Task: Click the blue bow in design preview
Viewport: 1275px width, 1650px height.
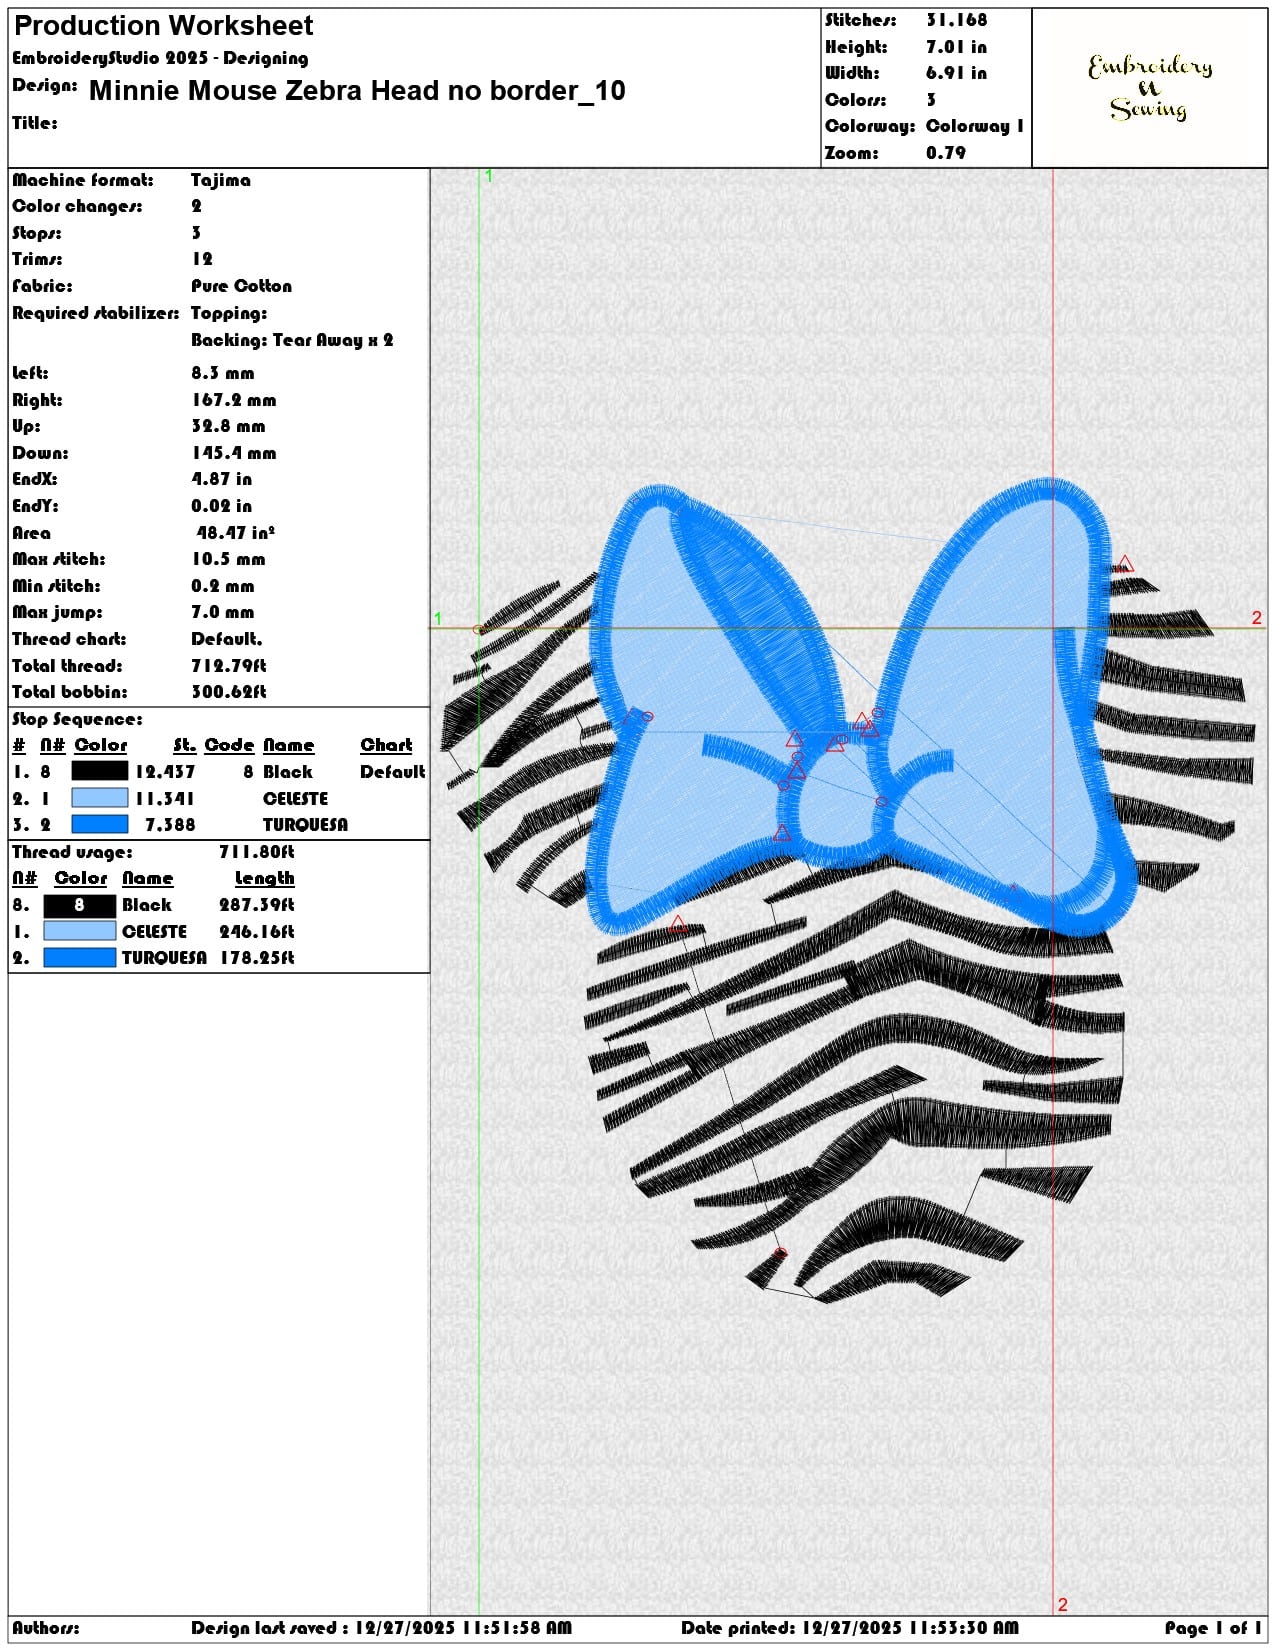Action: 862,706
